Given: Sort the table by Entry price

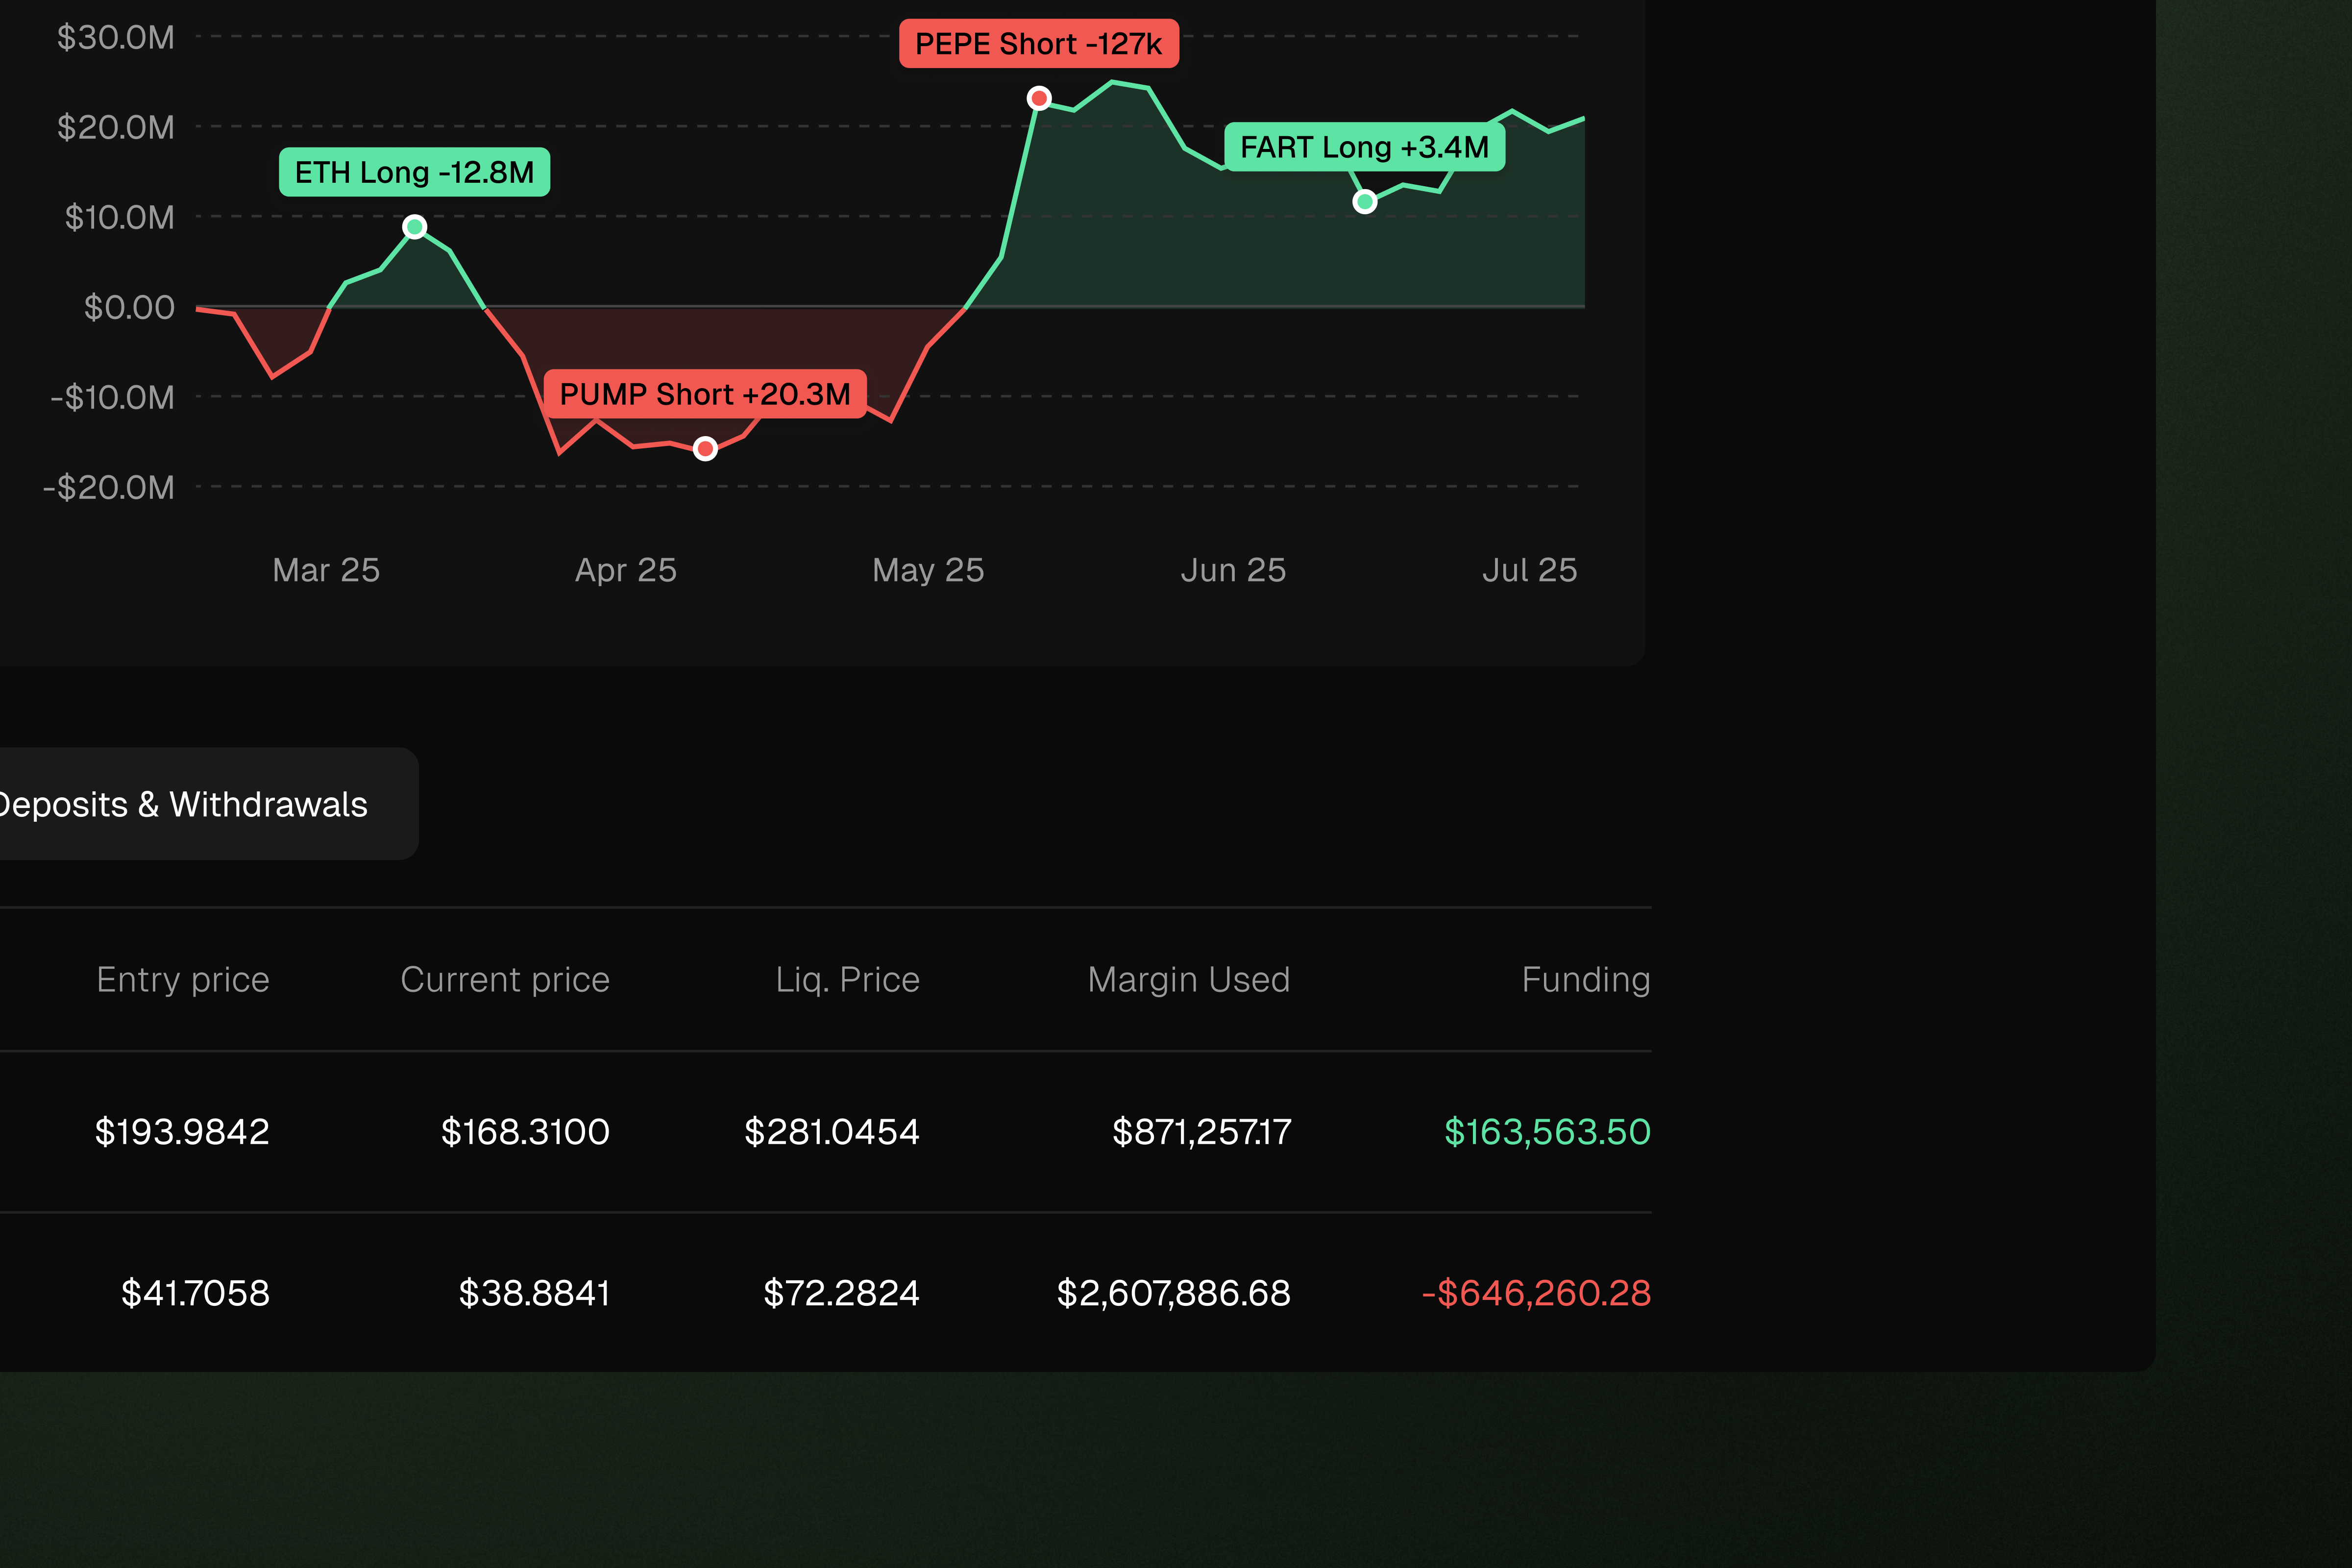Looking at the screenshot, I should click(183, 980).
